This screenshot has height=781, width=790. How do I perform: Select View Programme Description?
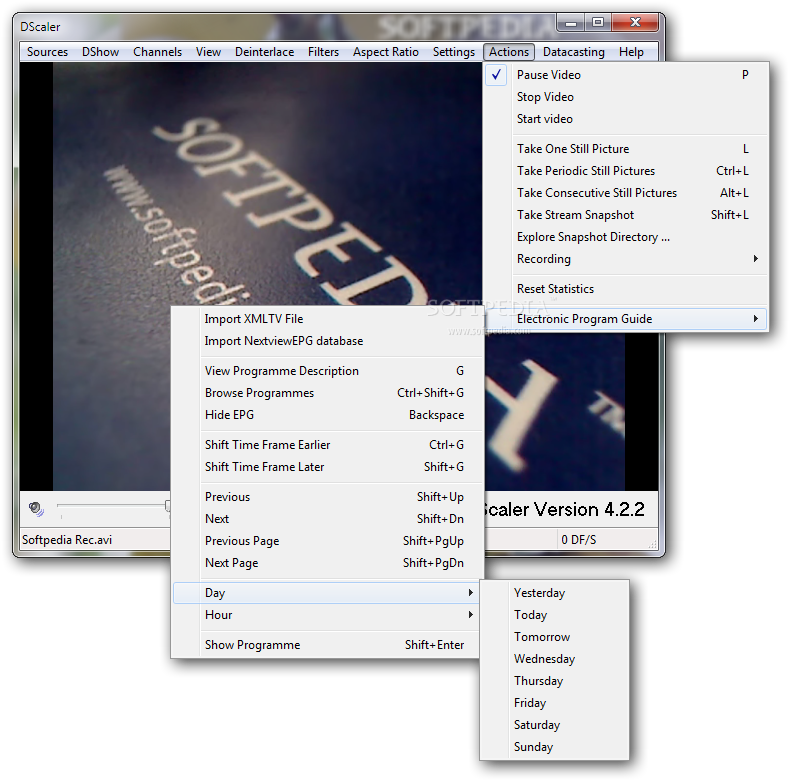click(x=326, y=371)
